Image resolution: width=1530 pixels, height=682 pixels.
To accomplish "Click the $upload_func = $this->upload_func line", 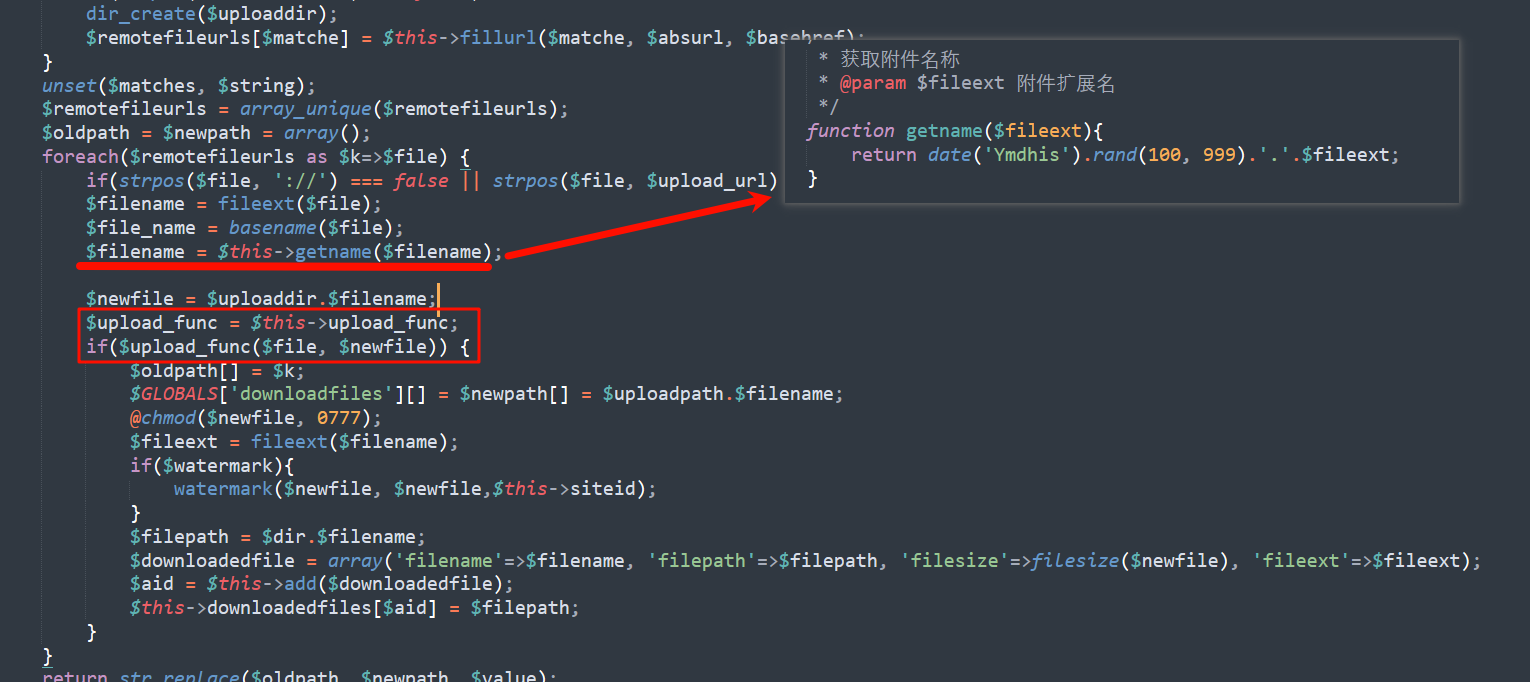I will (x=272, y=323).
